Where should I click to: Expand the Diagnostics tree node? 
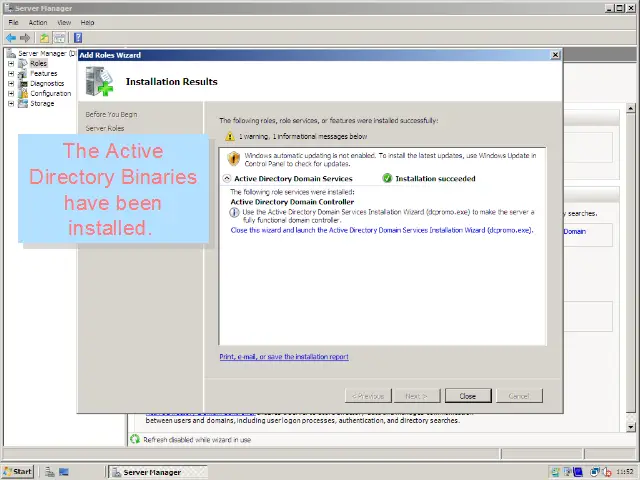(x=11, y=84)
